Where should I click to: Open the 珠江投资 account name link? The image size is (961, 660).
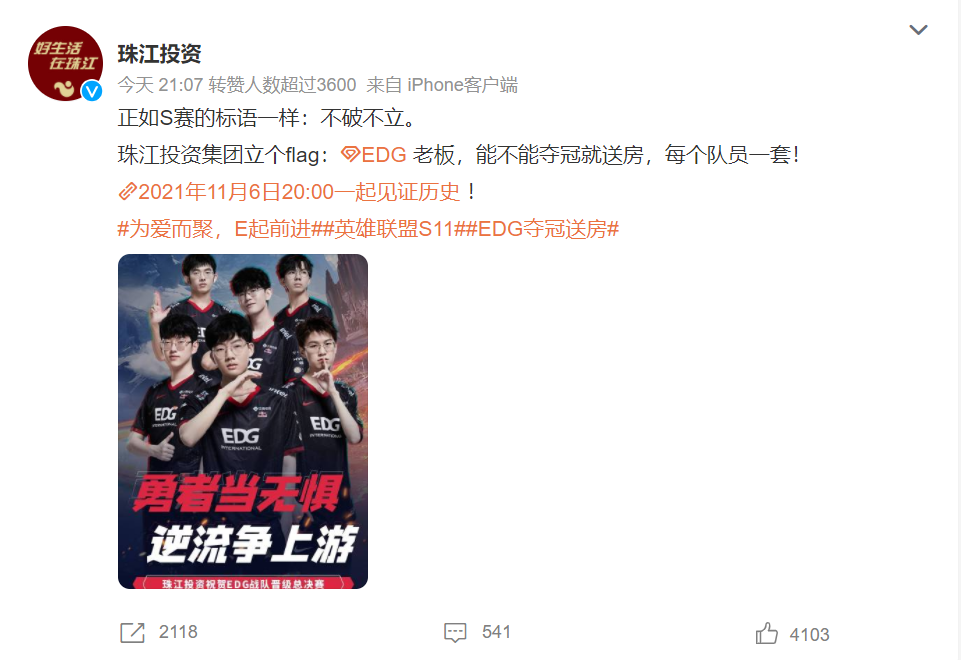point(159,54)
